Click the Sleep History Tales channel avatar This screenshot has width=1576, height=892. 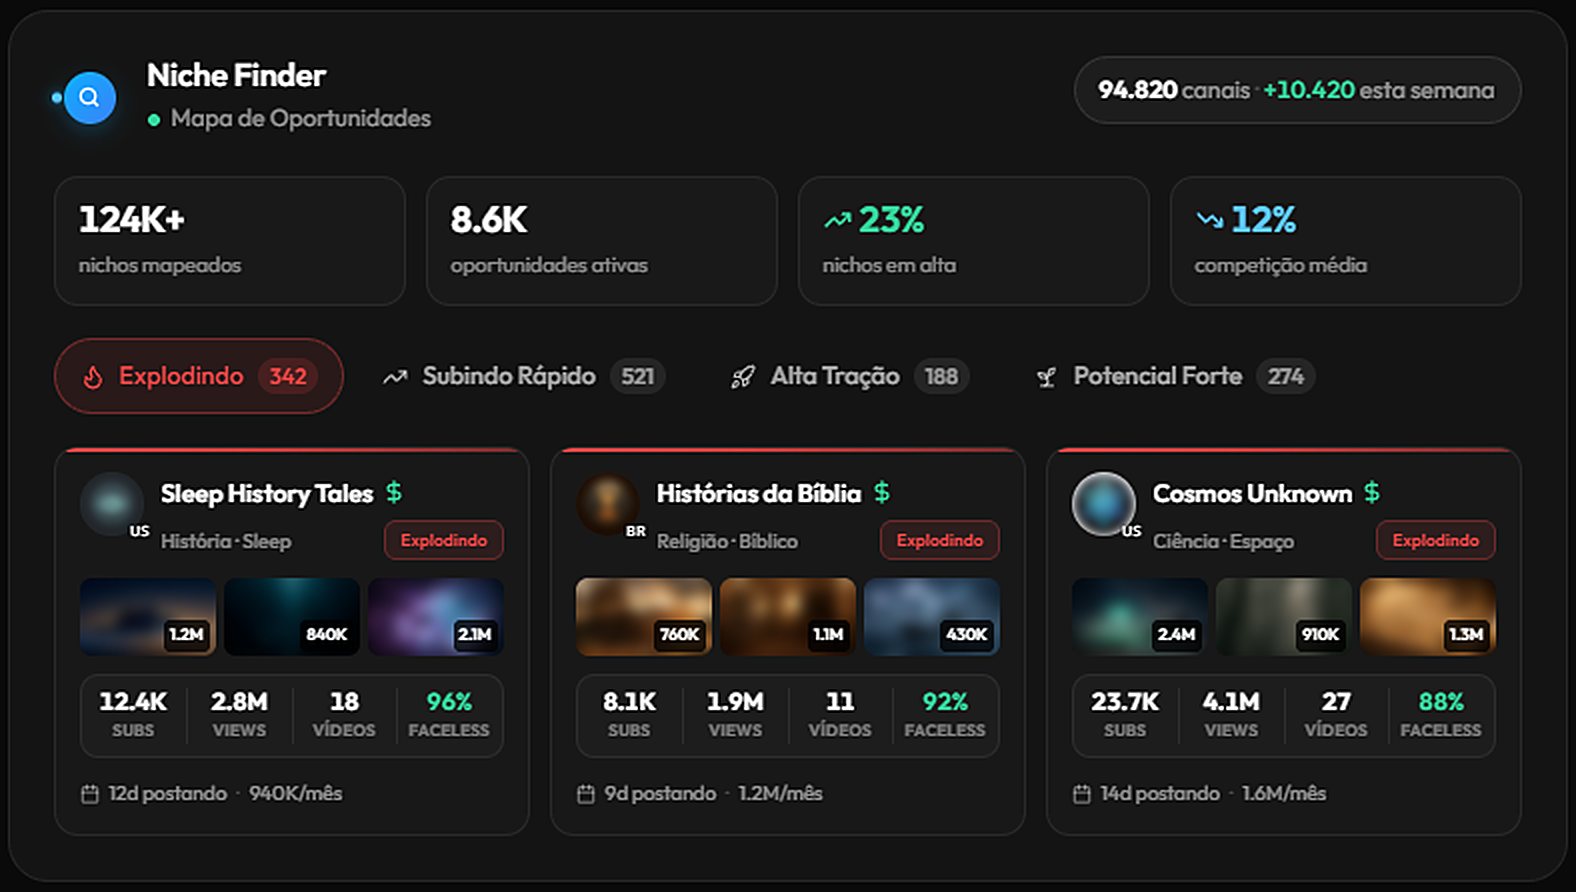112,504
